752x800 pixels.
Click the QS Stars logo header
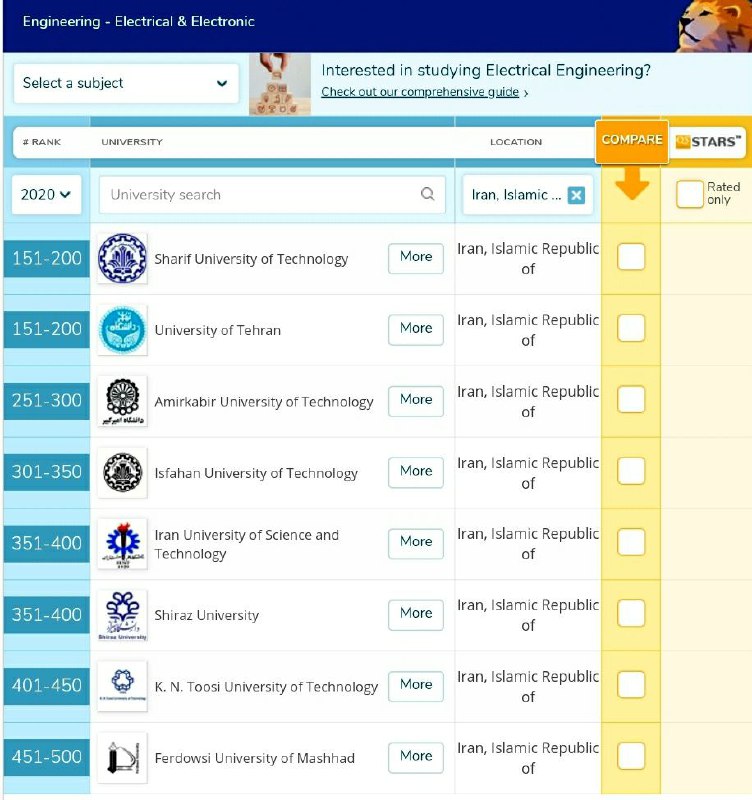pos(708,141)
